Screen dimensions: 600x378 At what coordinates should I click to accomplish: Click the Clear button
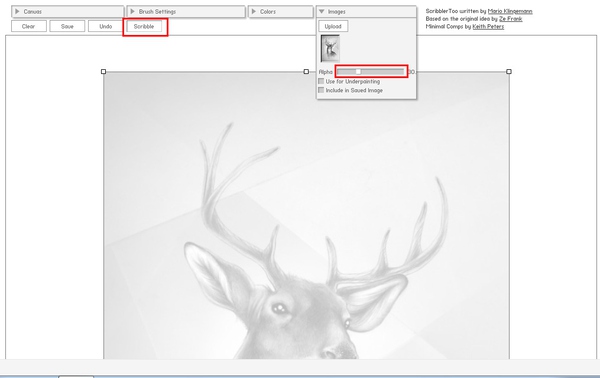[x=29, y=26]
